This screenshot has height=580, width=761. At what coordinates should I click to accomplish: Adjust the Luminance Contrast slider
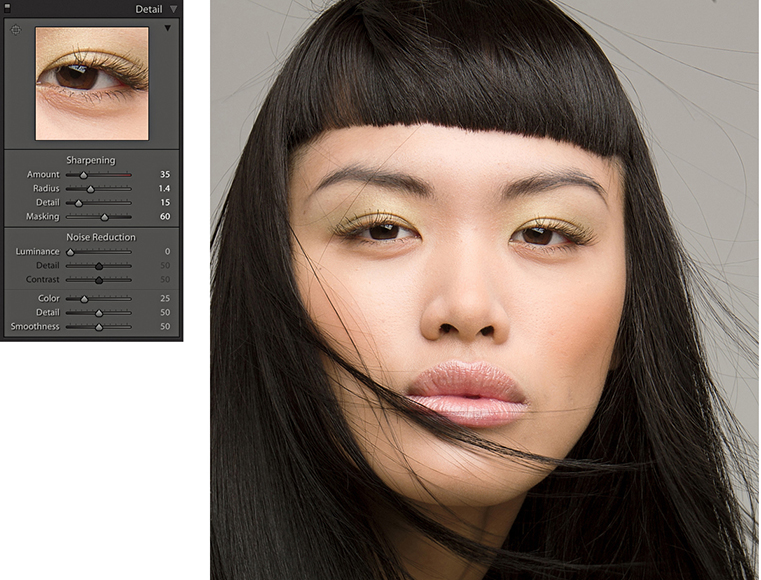click(x=99, y=280)
